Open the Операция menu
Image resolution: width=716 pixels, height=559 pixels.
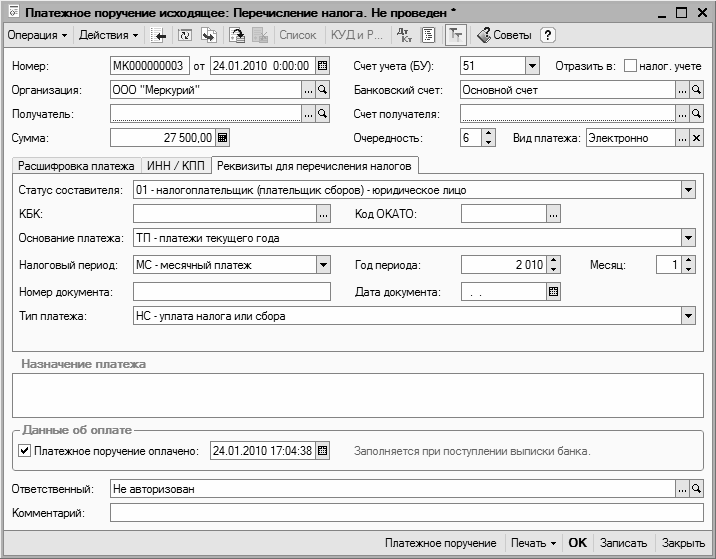pyautogui.click(x=37, y=35)
